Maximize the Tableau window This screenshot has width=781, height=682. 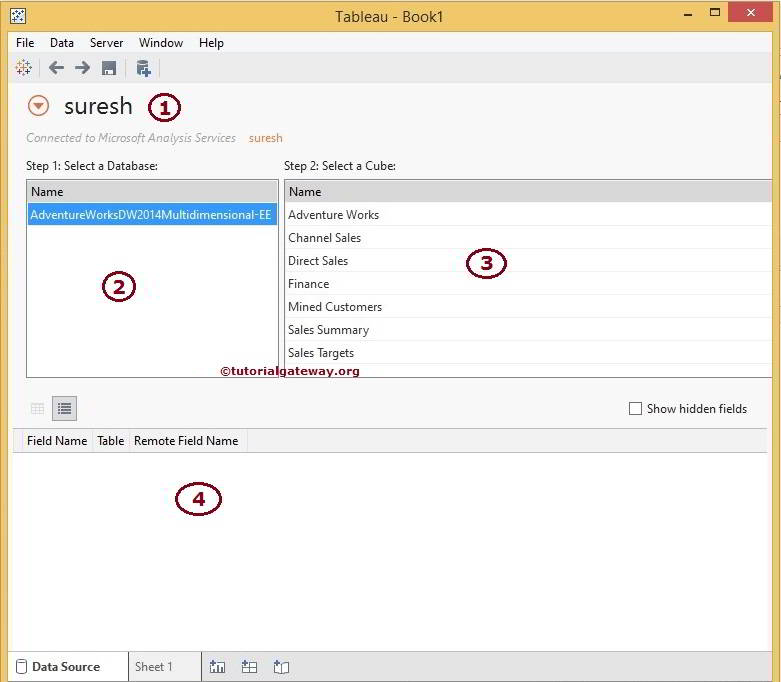point(715,13)
